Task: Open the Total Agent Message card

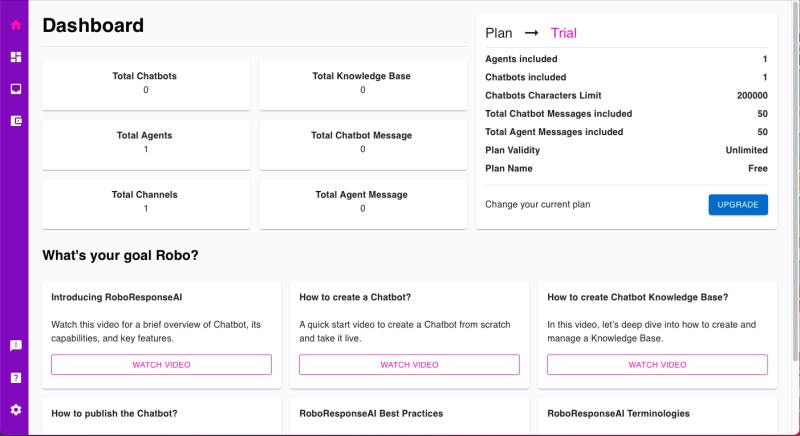Action: [x=363, y=203]
